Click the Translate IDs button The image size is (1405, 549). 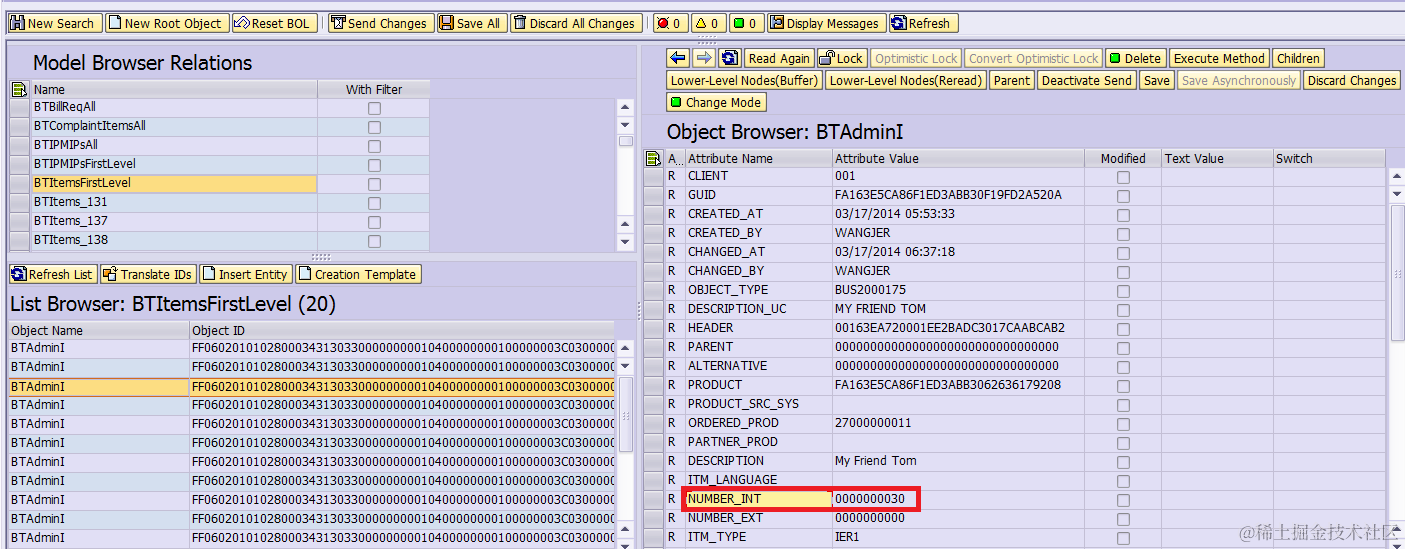coord(148,274)
